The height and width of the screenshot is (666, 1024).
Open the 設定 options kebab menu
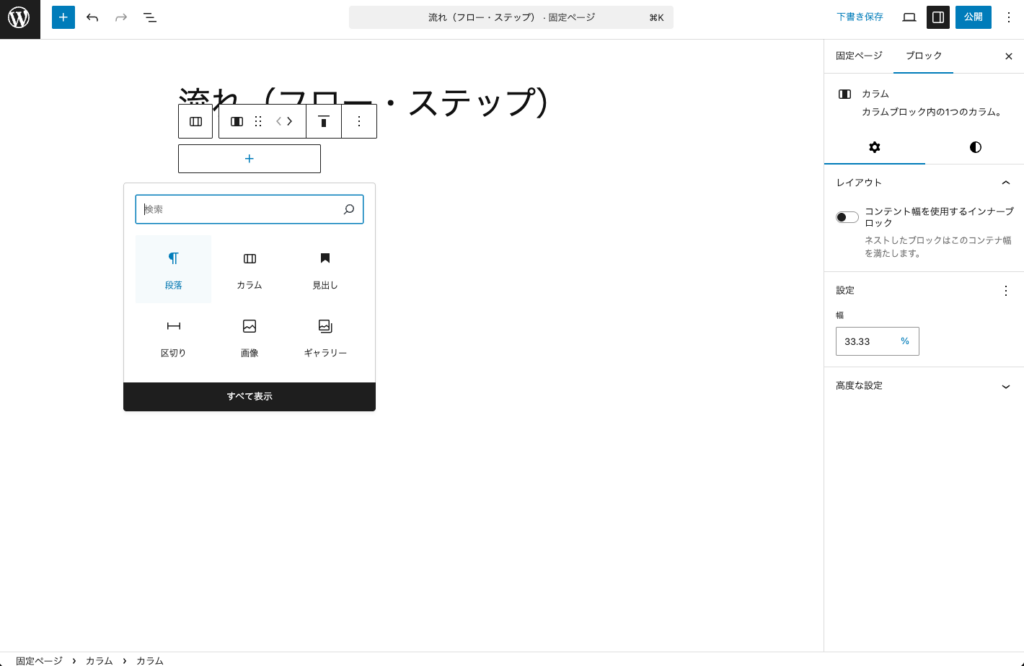click(1008, 290)
